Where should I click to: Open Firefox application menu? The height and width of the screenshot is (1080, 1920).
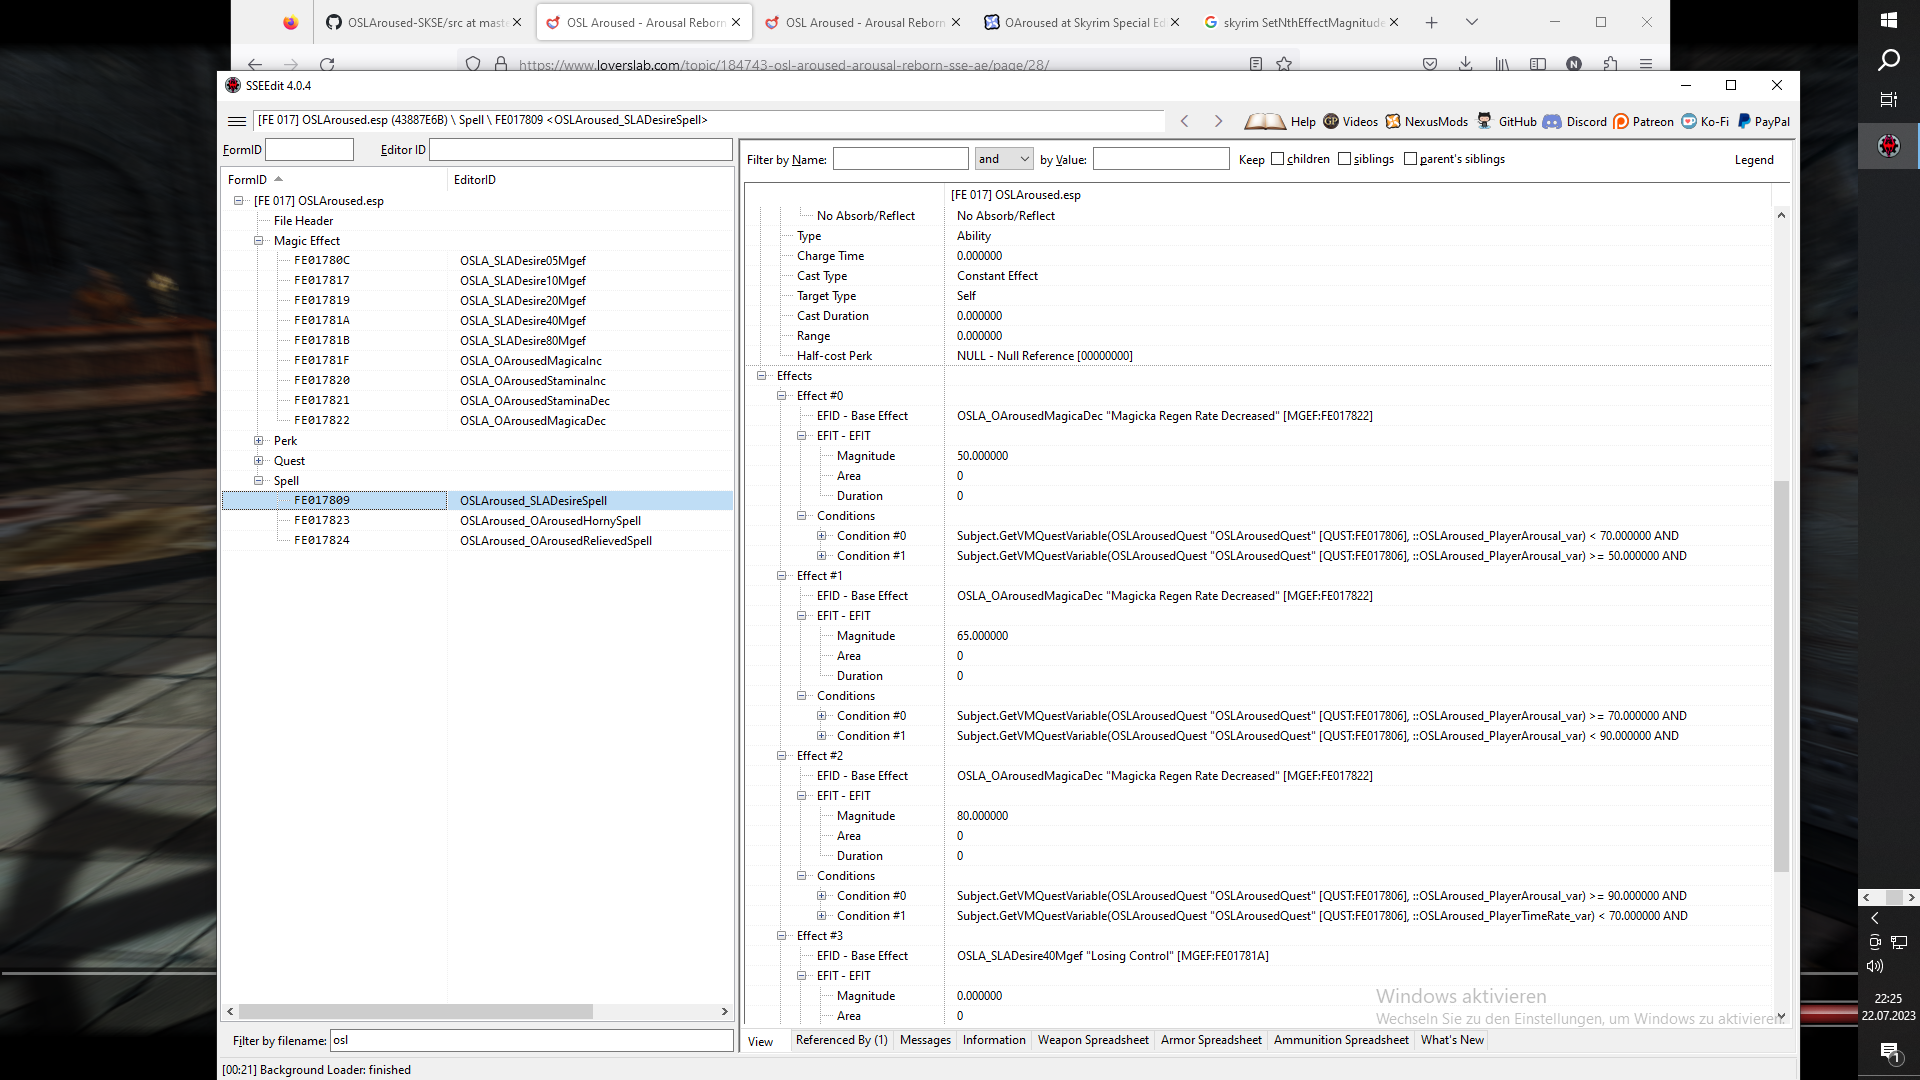click(x=1645, y=64)
